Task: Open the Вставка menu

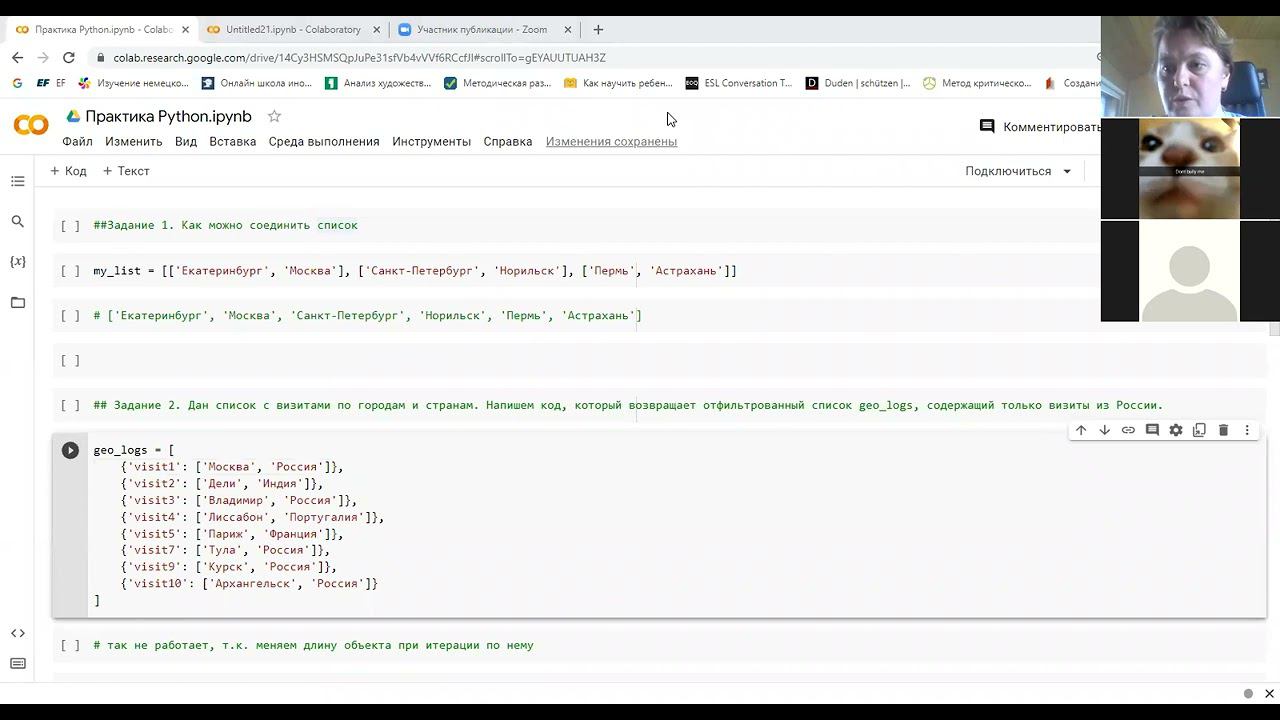Action: (x=232, y=141)
